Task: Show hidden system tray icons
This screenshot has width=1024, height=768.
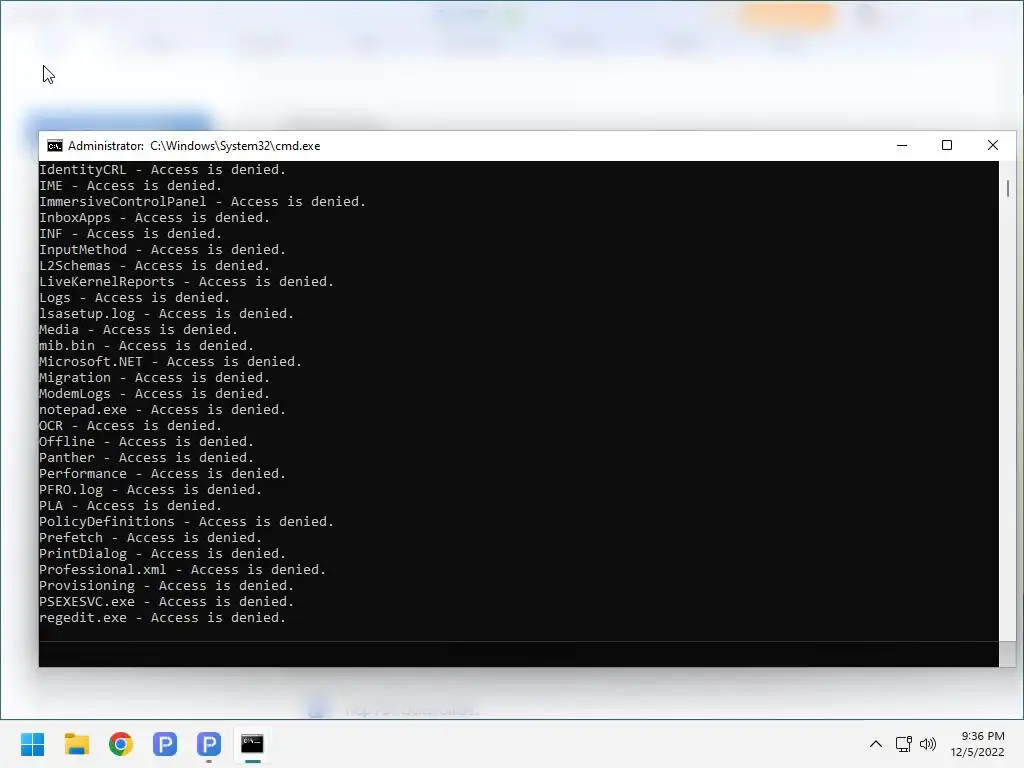Action: pos(876,744)
